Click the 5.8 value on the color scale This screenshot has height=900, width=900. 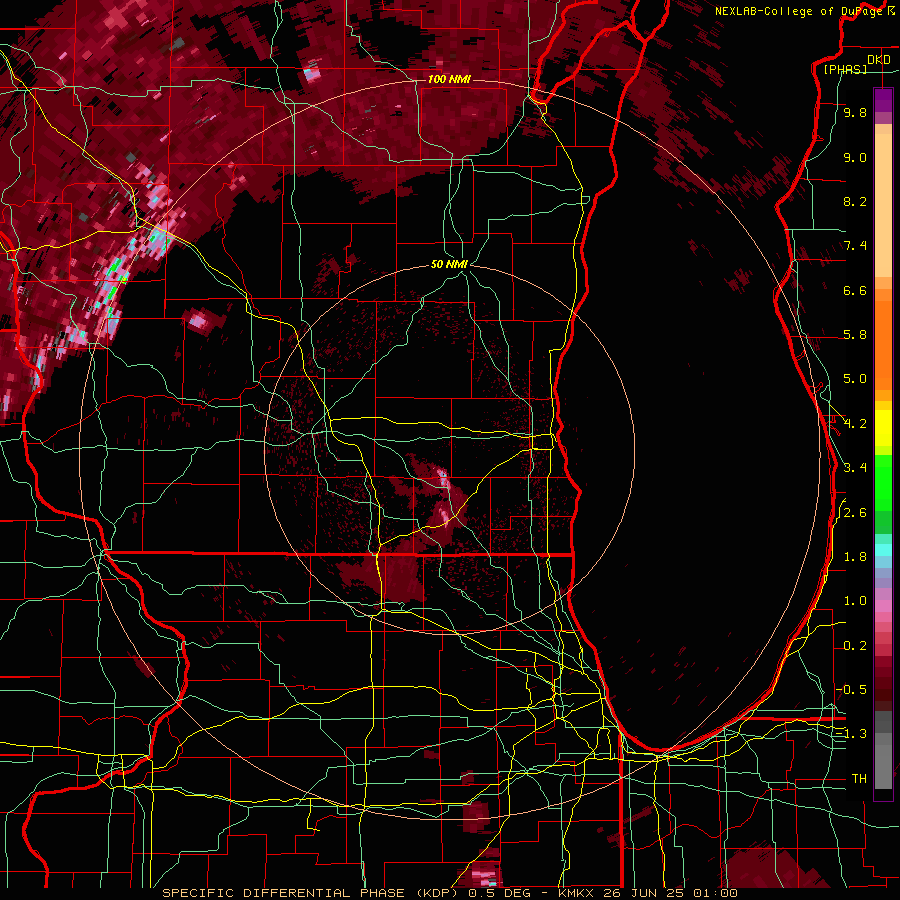[x=855, y=335]
